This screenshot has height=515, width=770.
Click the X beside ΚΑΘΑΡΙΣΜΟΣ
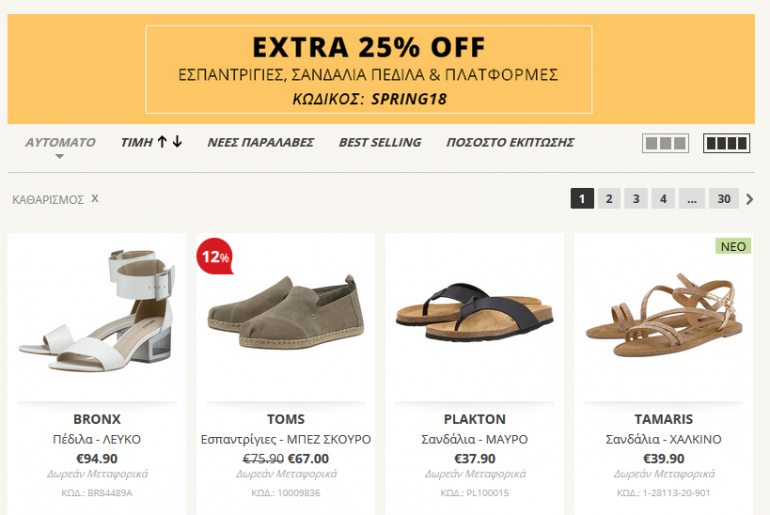95,198
